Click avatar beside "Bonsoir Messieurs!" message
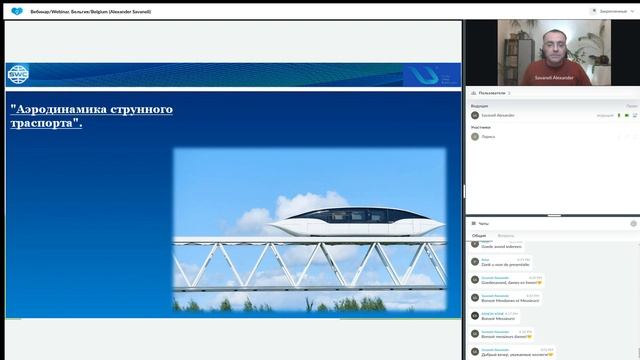Screen dimensions: 640x360 [x=475, y=316]
